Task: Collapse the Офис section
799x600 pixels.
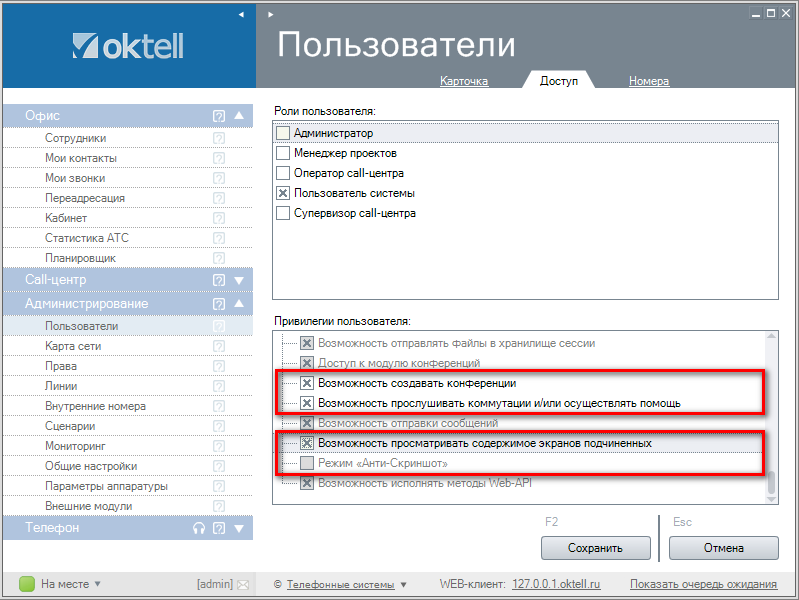Action: 239,116
